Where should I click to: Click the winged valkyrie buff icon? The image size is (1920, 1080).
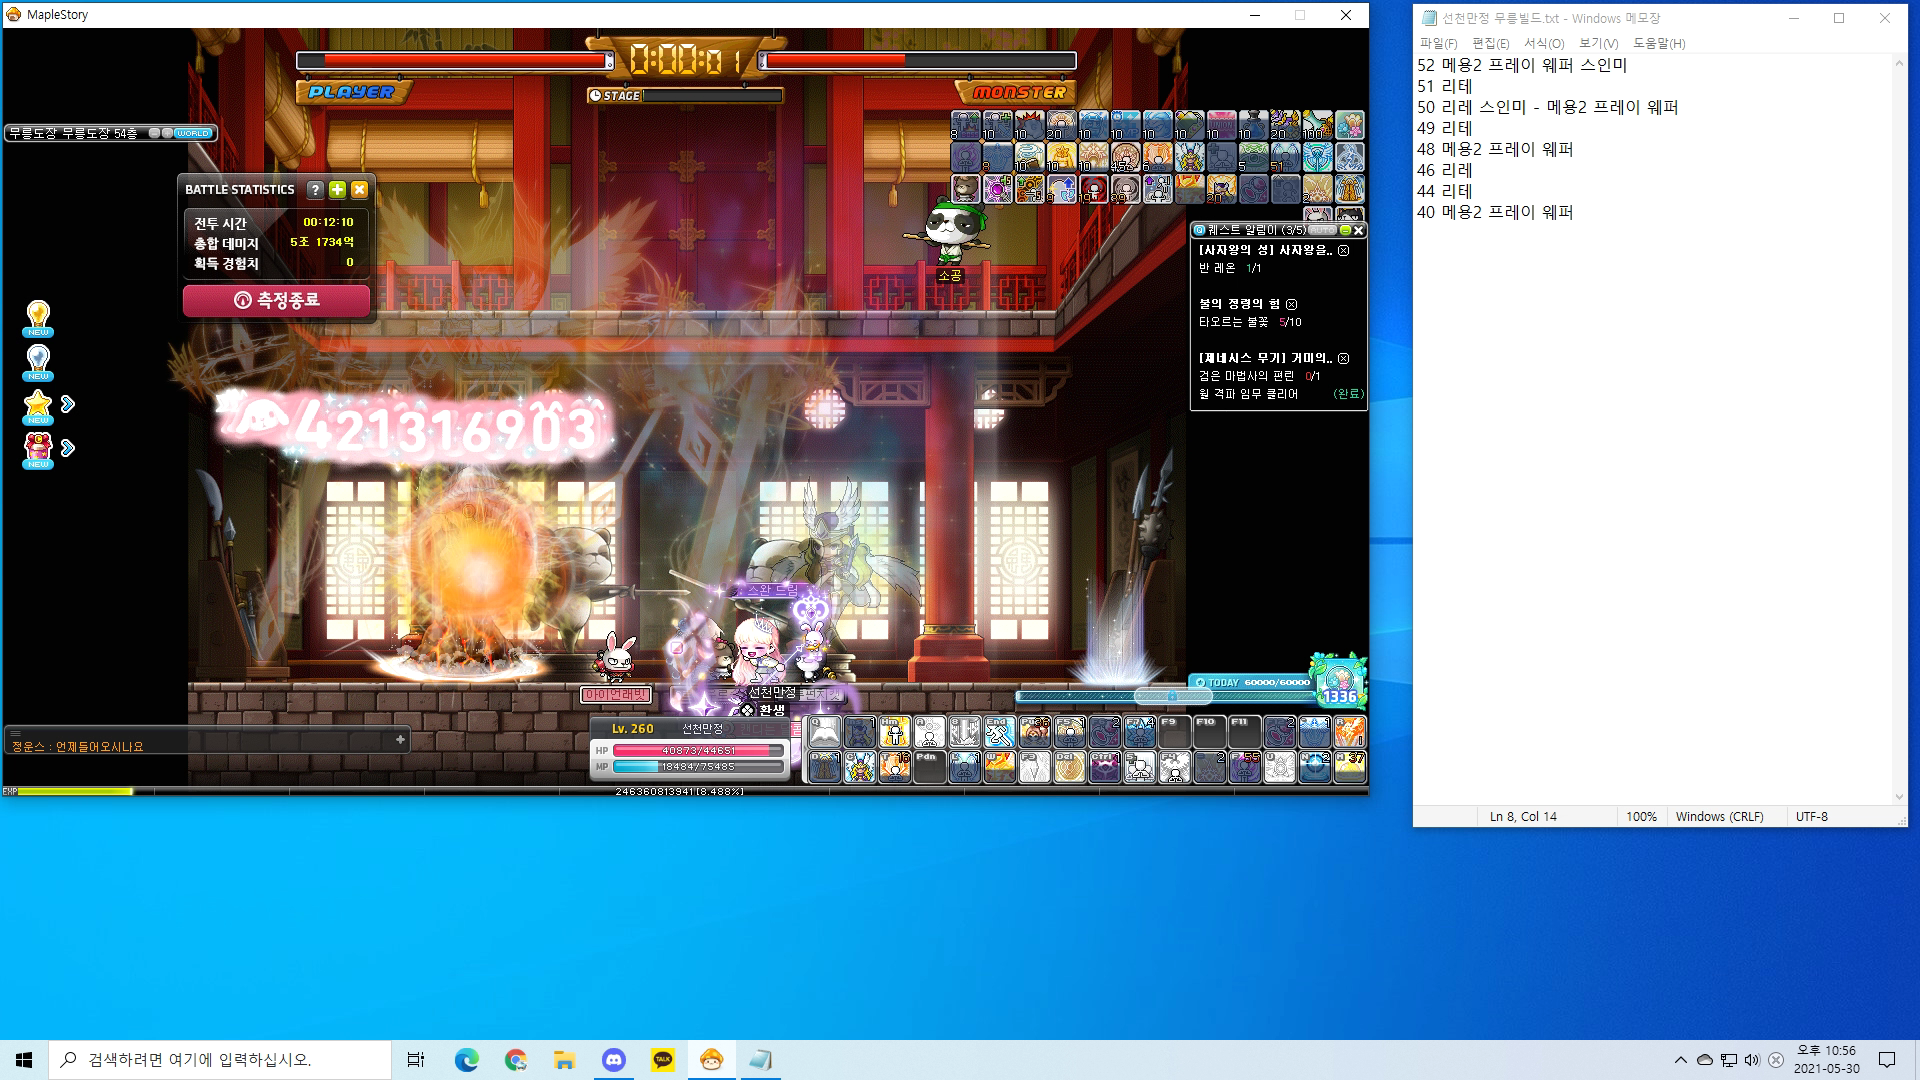(x=1190, y=157)
